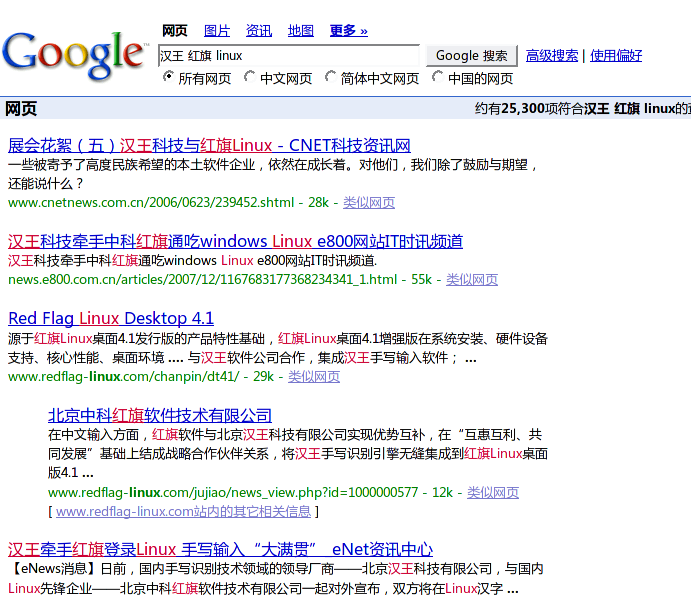The width and height of the screenshot is (691, 596).
Task: Click the search query input field
Action: [289, 56]
